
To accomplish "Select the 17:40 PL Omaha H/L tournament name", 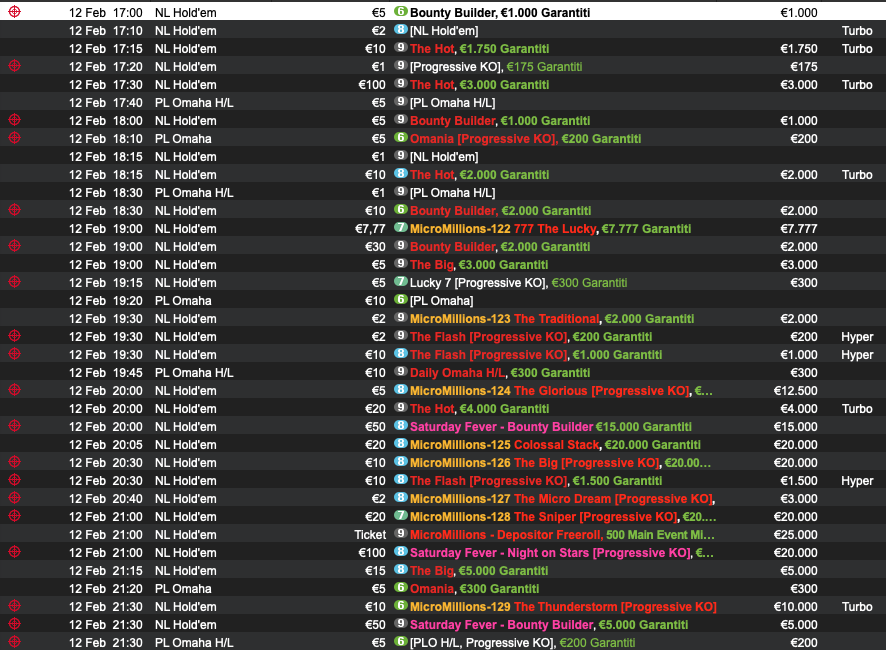I will [x=452, y=103].
